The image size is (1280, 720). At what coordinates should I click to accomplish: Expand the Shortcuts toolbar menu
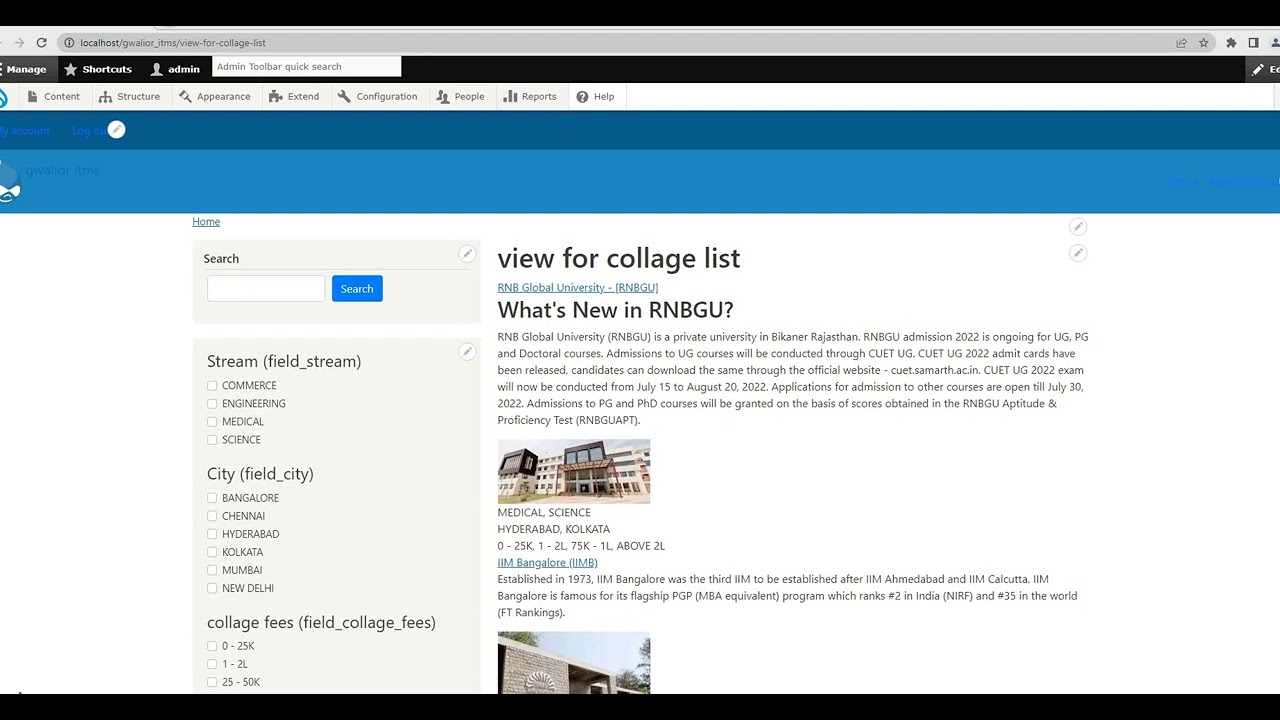[x=98, y=69]
